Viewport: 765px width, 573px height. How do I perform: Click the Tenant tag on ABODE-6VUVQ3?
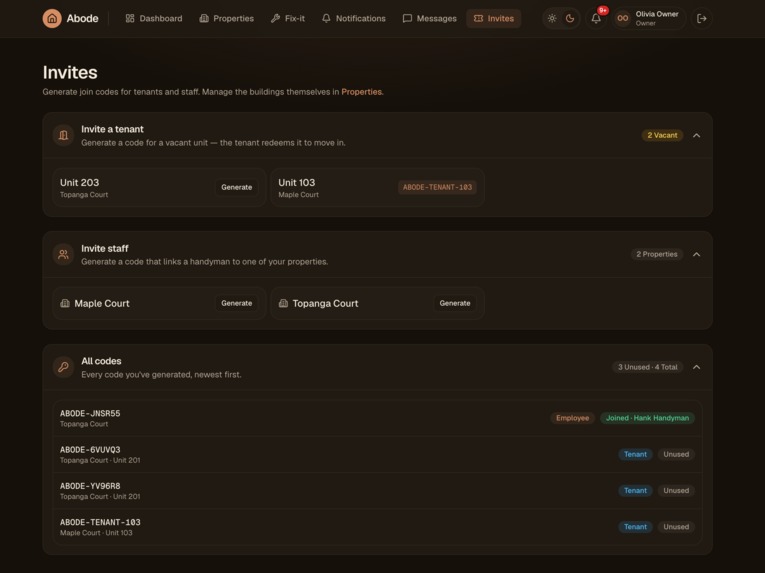[635, 454]
